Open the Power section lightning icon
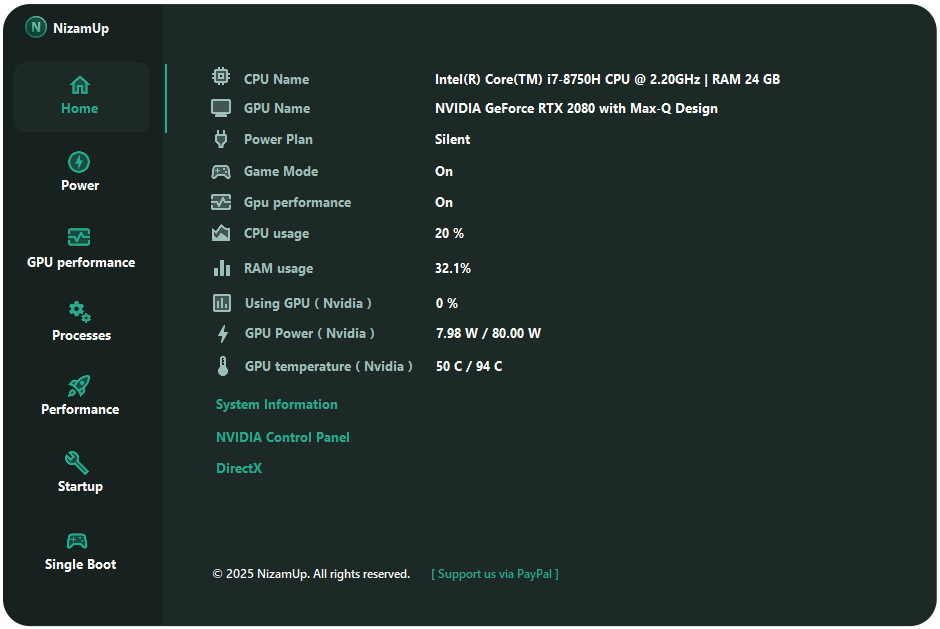940x629 pixels. pos(79,162)
